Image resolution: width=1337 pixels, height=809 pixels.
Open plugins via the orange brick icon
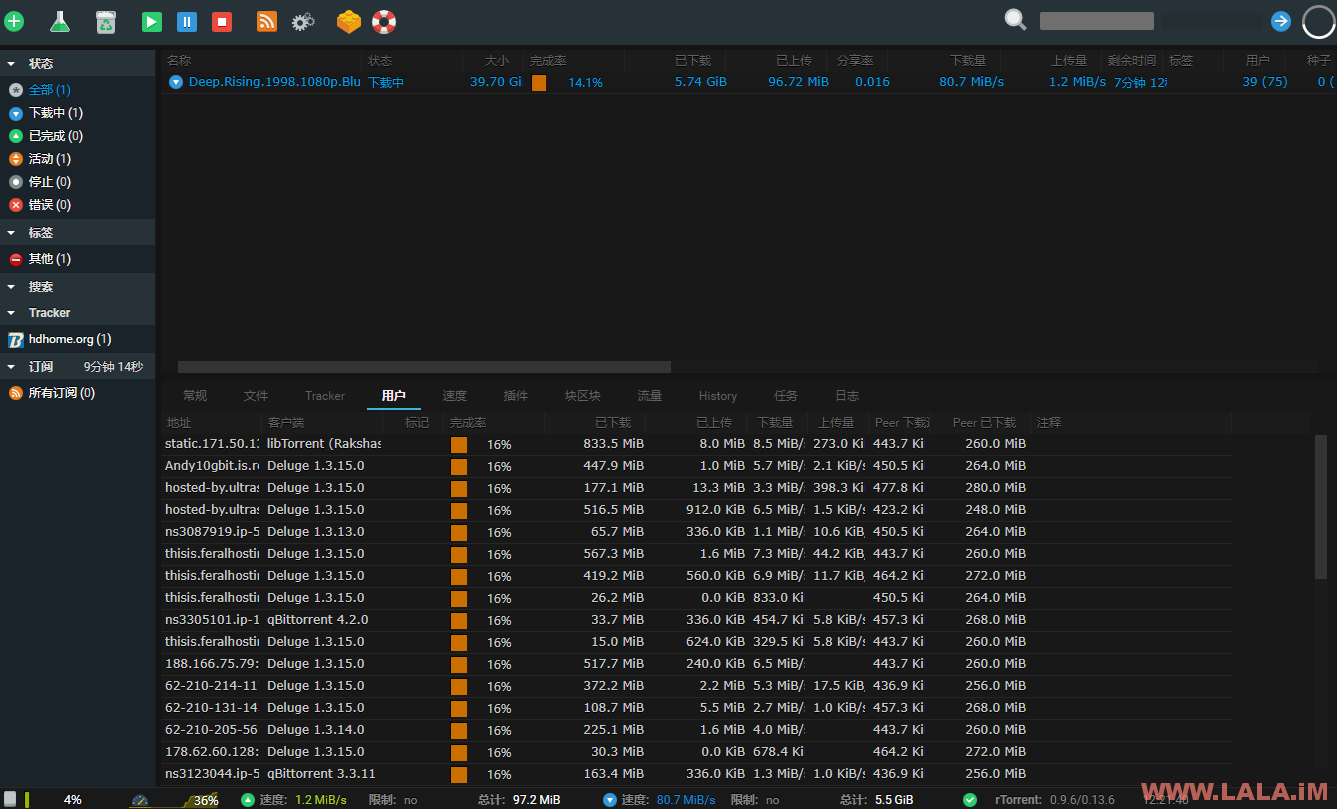point(348,21)
